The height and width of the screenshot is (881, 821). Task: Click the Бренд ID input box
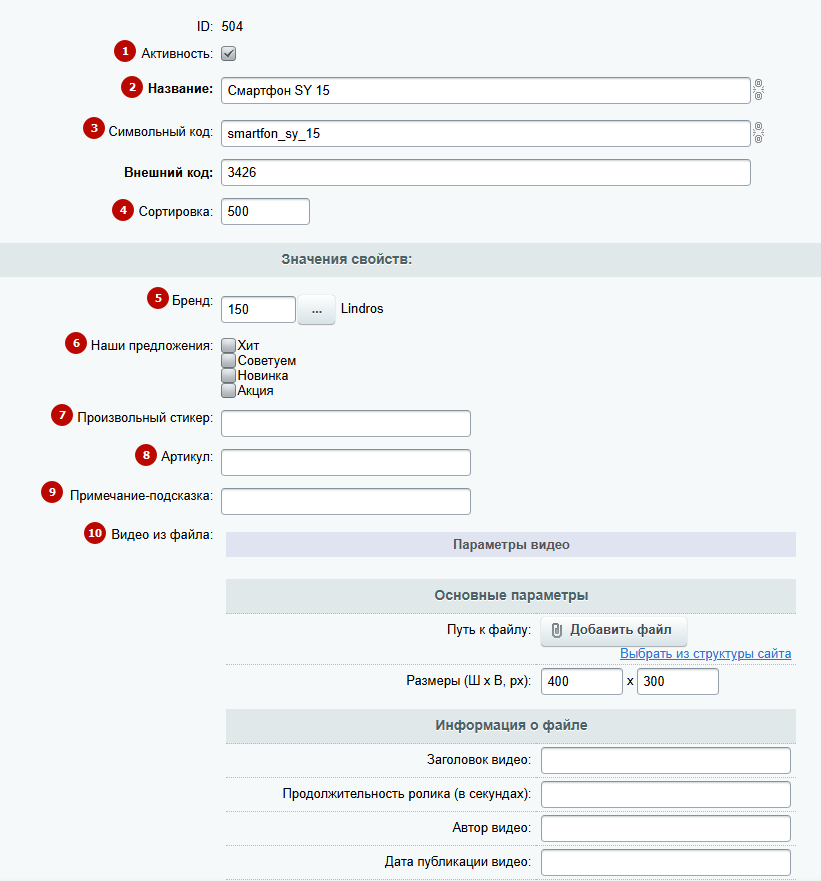click(x=258, y=310)
